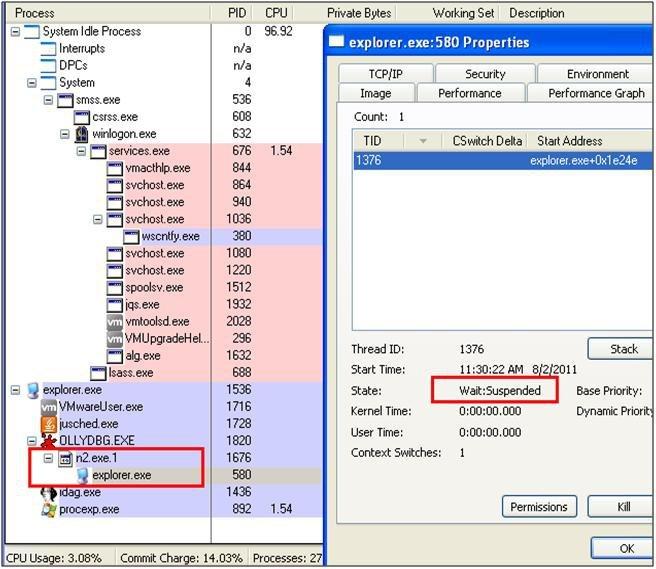This screenshot has width=656, height=569.
Task: Sort threads by Start Address column
Action: 590,141
